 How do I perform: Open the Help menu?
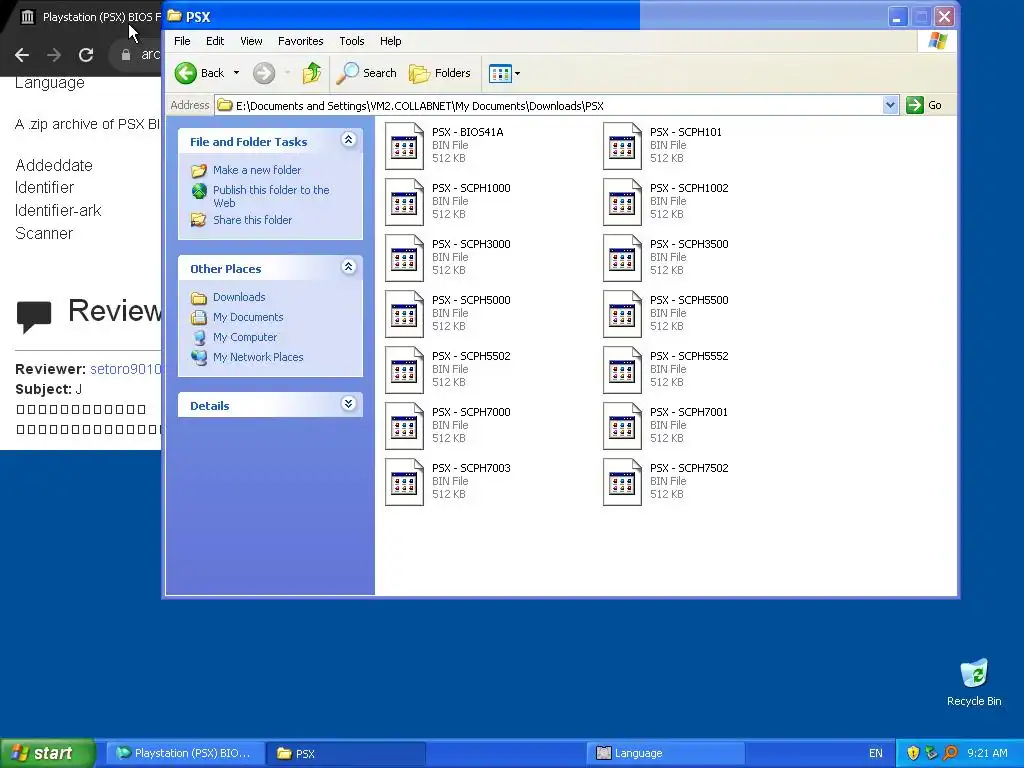click(391, 41)
